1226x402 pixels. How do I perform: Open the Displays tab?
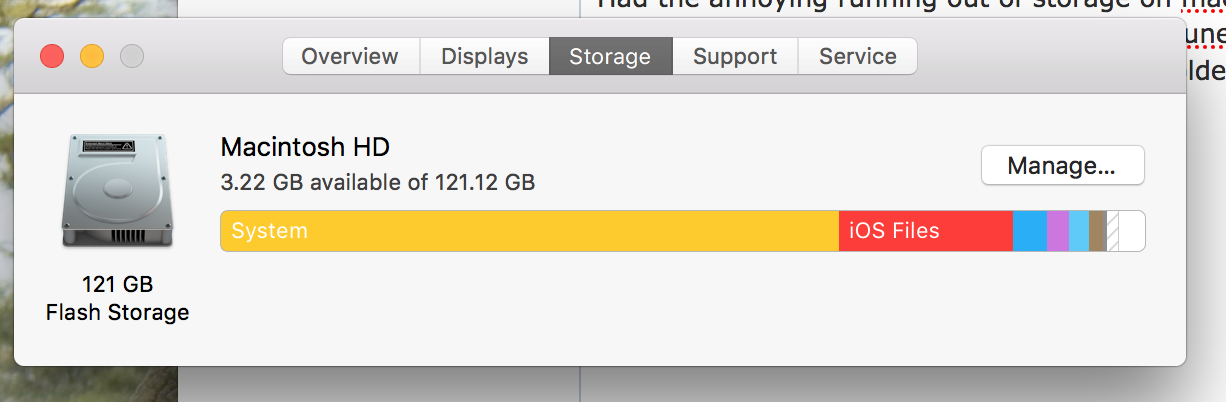tap(485, 56)
